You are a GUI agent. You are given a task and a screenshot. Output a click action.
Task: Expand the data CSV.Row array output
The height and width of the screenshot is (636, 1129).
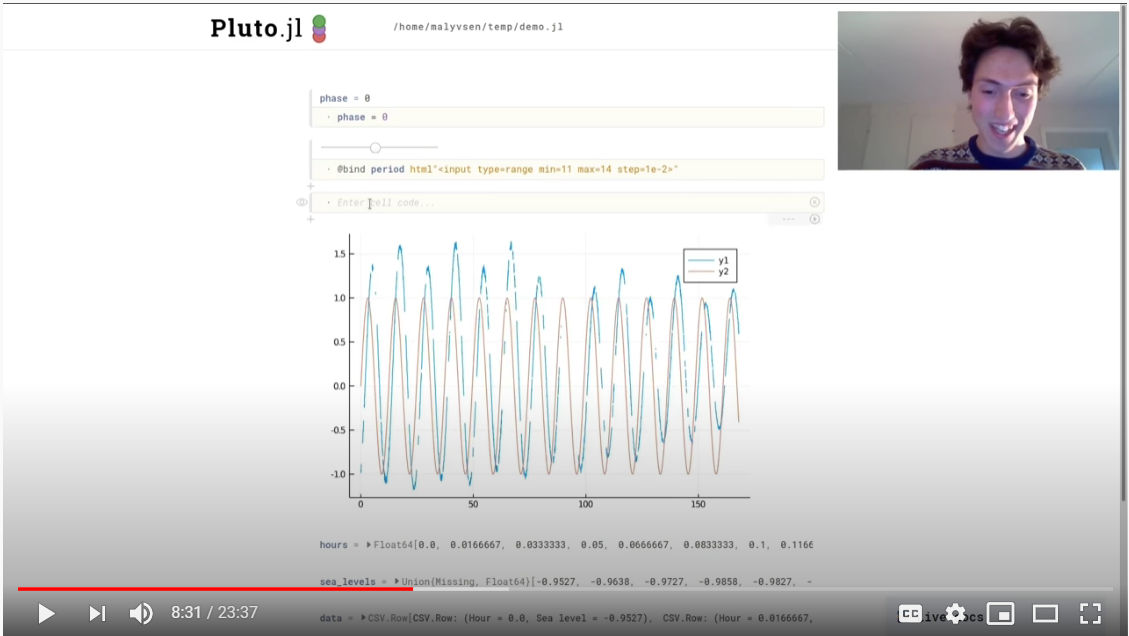[364, 618]
